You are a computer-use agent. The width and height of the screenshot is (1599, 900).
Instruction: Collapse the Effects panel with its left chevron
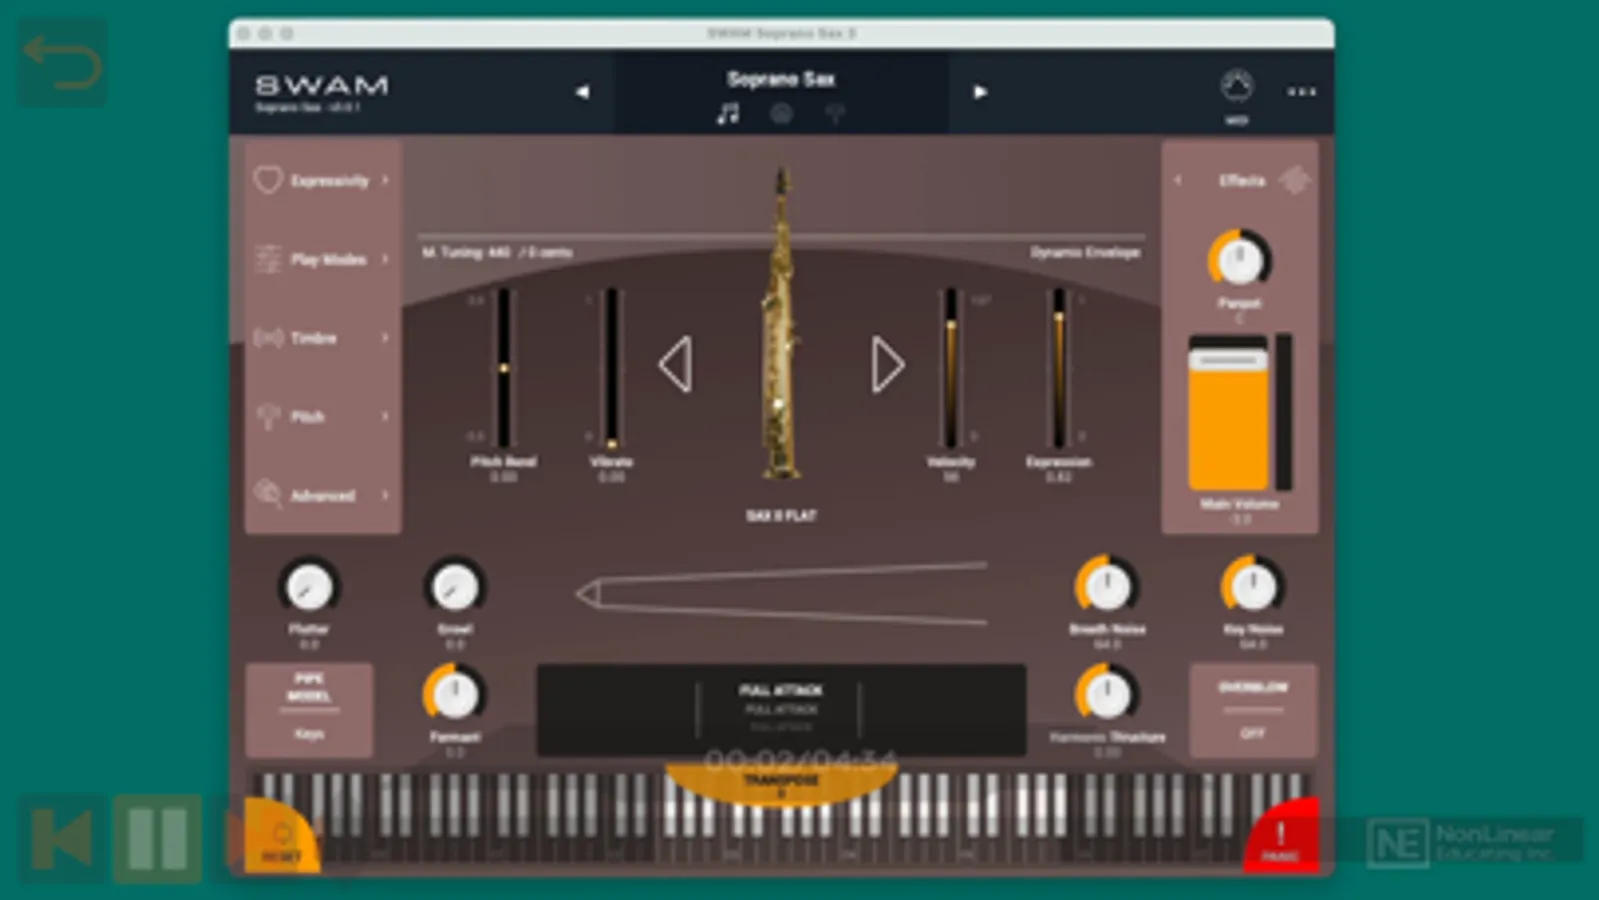coord(1178,180)
